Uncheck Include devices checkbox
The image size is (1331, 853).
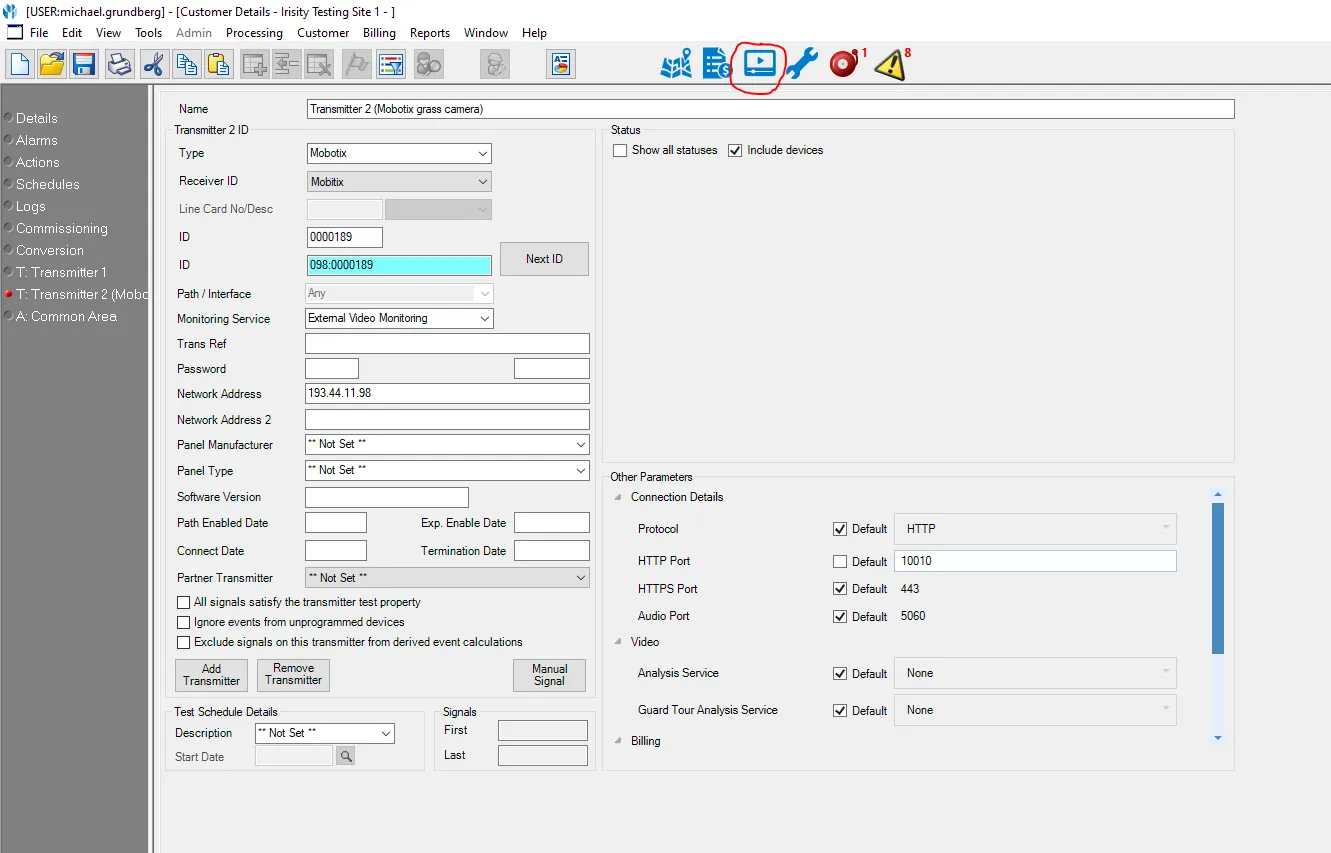pyautogui.click(x=736, y=150)
